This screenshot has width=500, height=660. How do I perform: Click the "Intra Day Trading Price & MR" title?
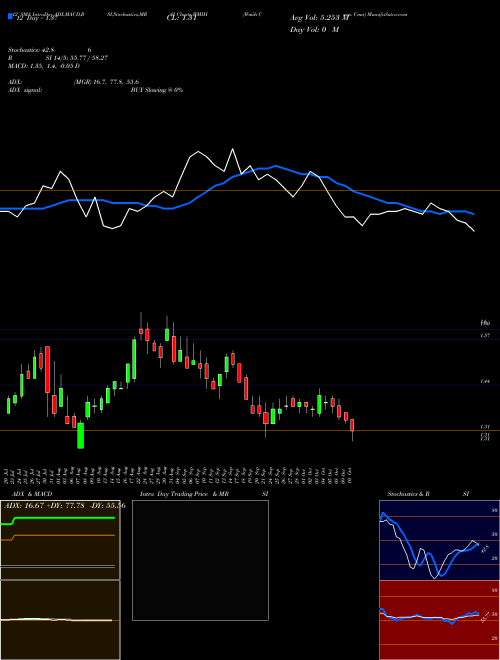point(184,494)
